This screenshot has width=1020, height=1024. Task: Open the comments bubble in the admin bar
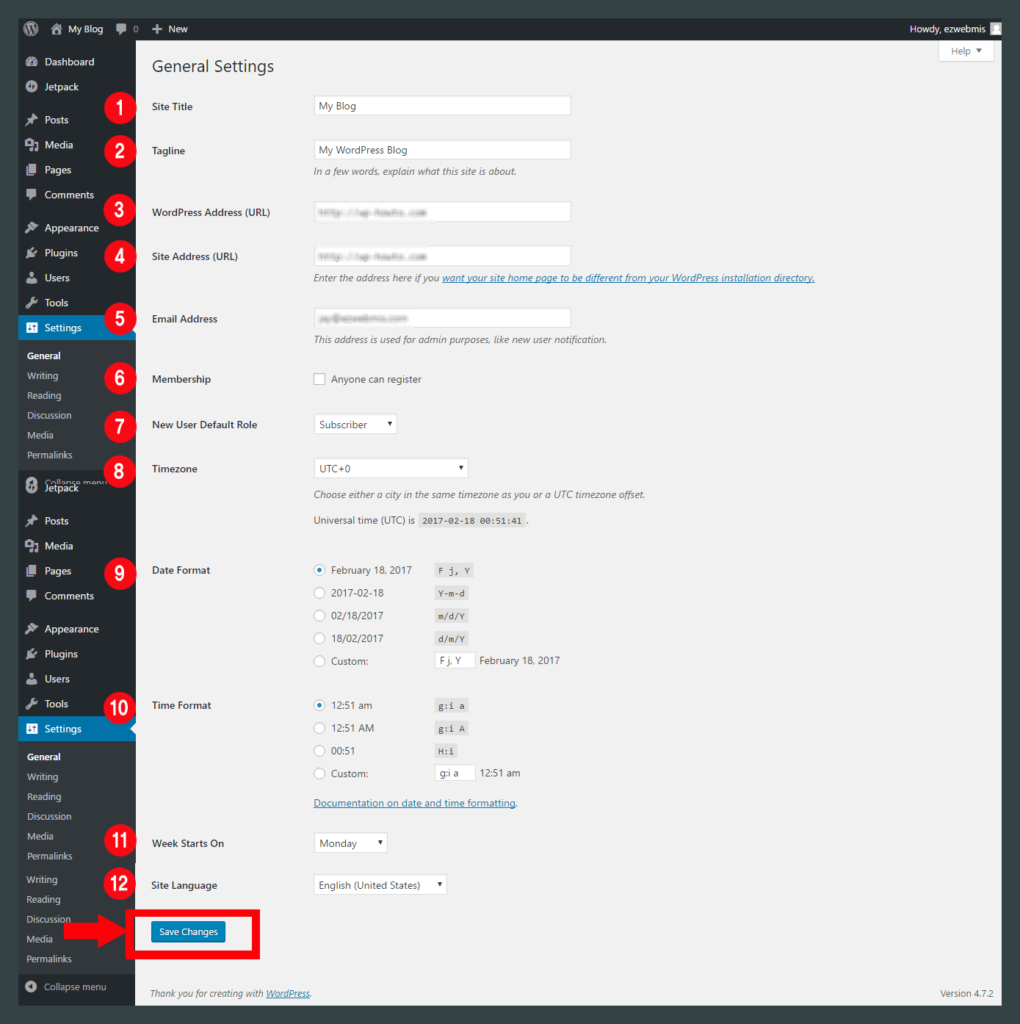point(121,29)
